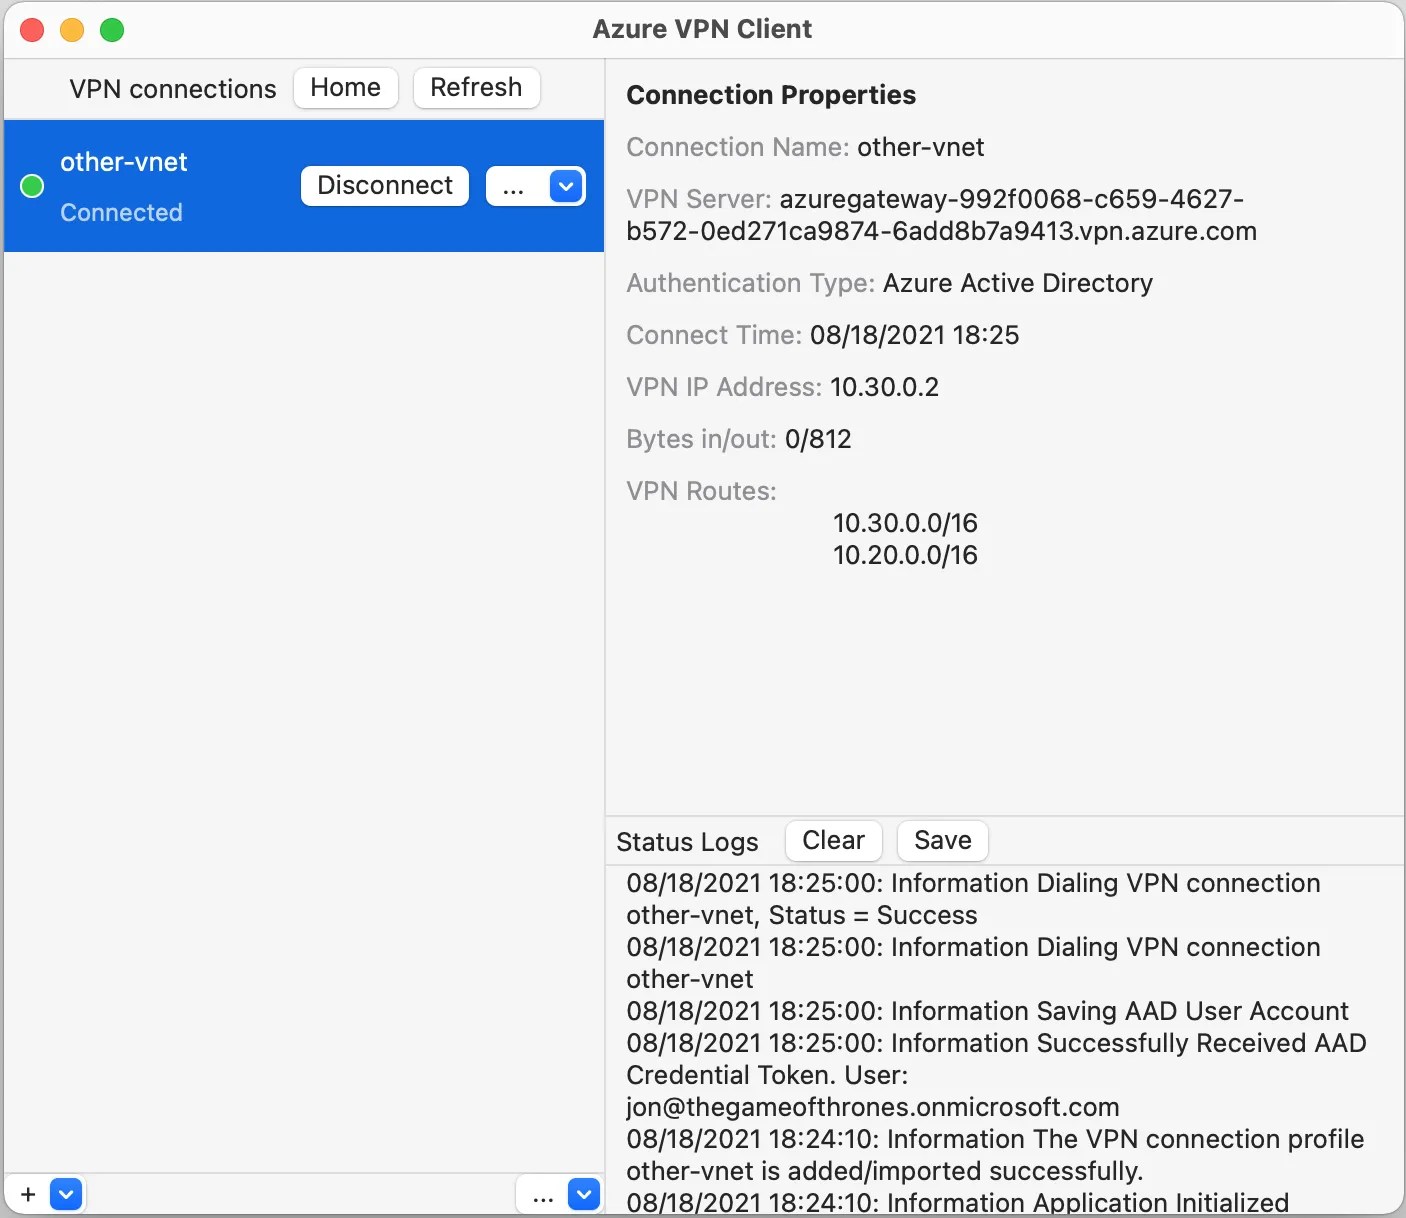Maximize the Azure VPN Client window
The image size is (1406, 1218).
112,30
